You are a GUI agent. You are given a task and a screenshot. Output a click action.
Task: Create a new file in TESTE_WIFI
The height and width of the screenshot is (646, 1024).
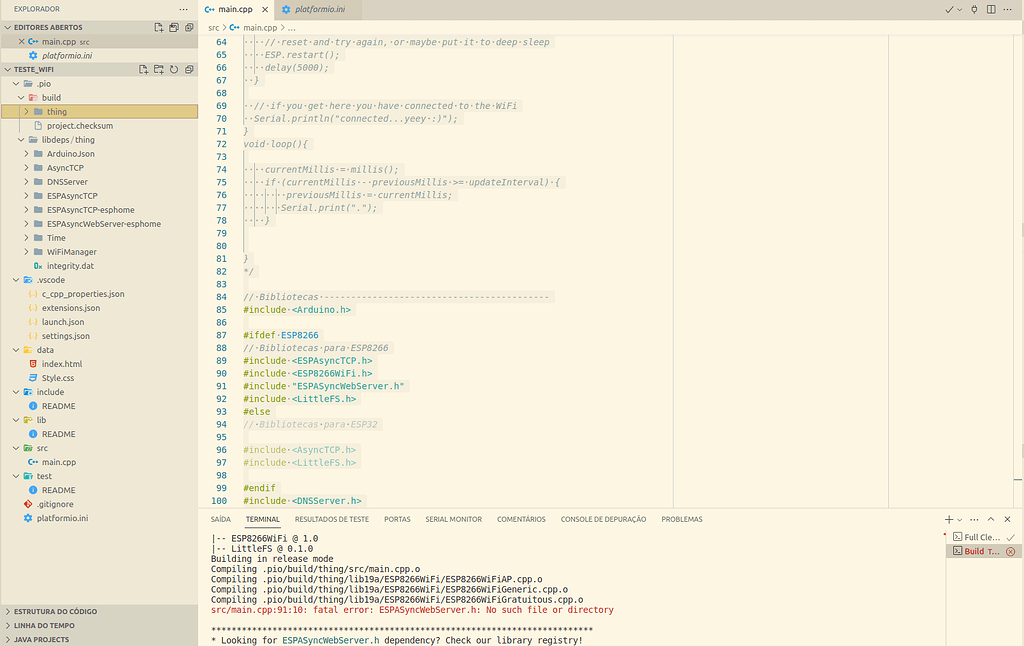click(144, 69)
